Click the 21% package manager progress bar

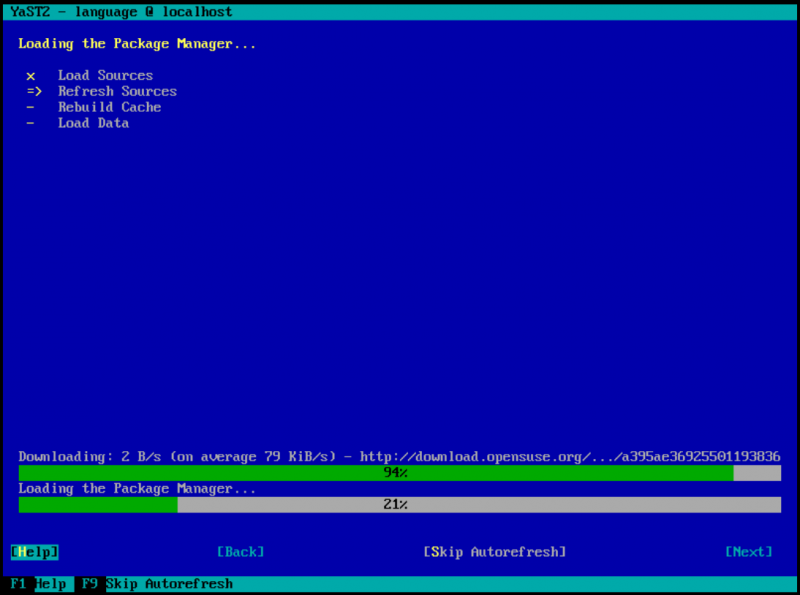[x=399, y=505]
